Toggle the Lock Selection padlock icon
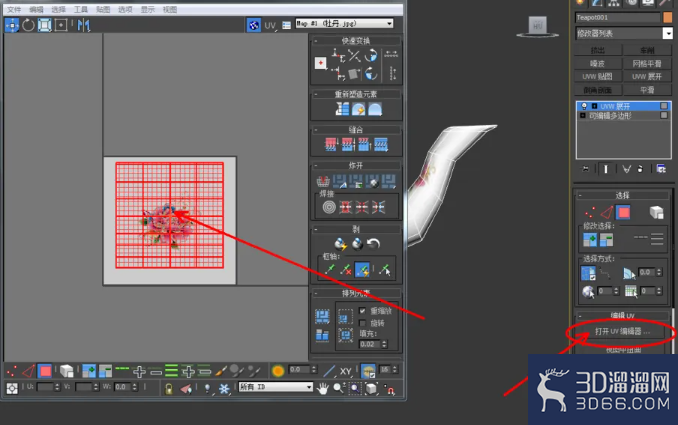 tap(169, 388)
